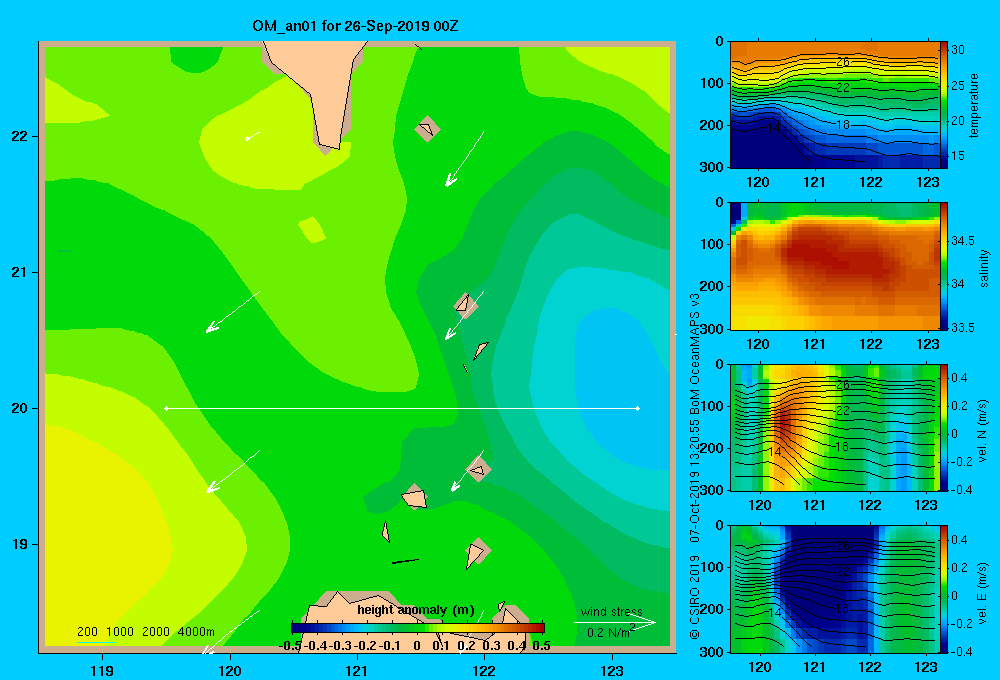1000x680 pixels.
Task: Click the "2000" depth contour legend entry
Action: coord(156,632)
